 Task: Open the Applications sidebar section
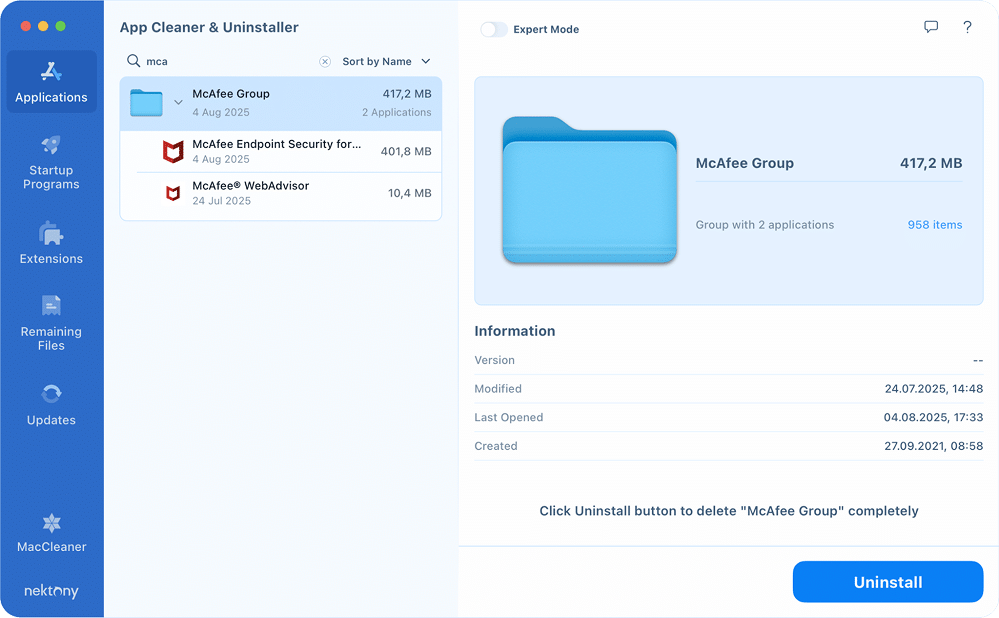click(x=51, y=82)
